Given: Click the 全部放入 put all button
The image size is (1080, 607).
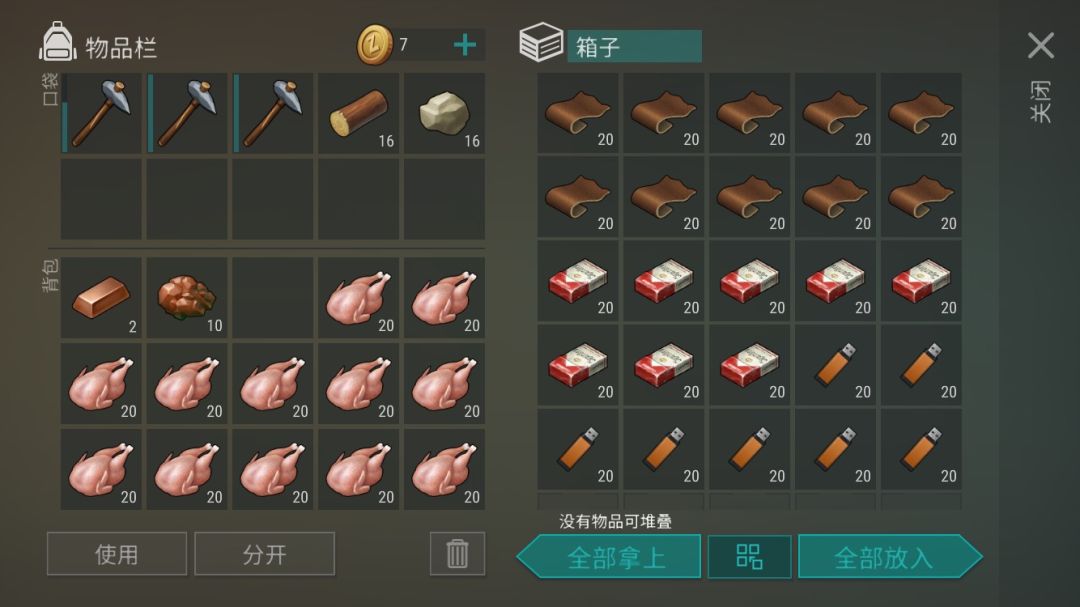Looking at the screenshot, I should coord(890,556).
